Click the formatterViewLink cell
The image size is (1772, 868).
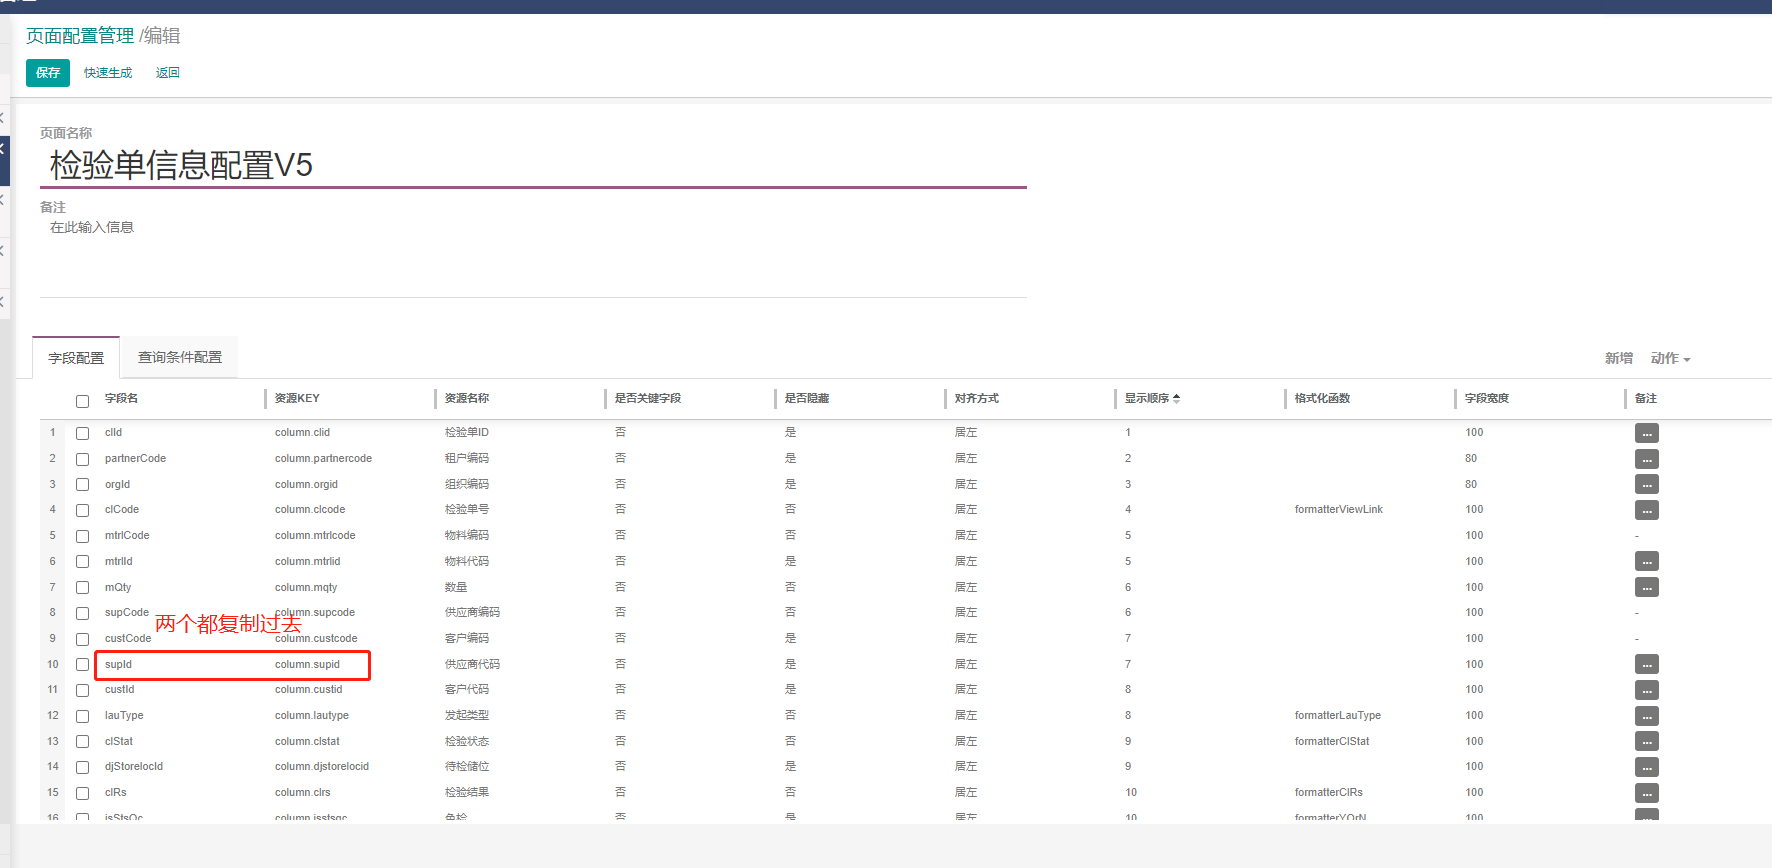pos(1339,509)
